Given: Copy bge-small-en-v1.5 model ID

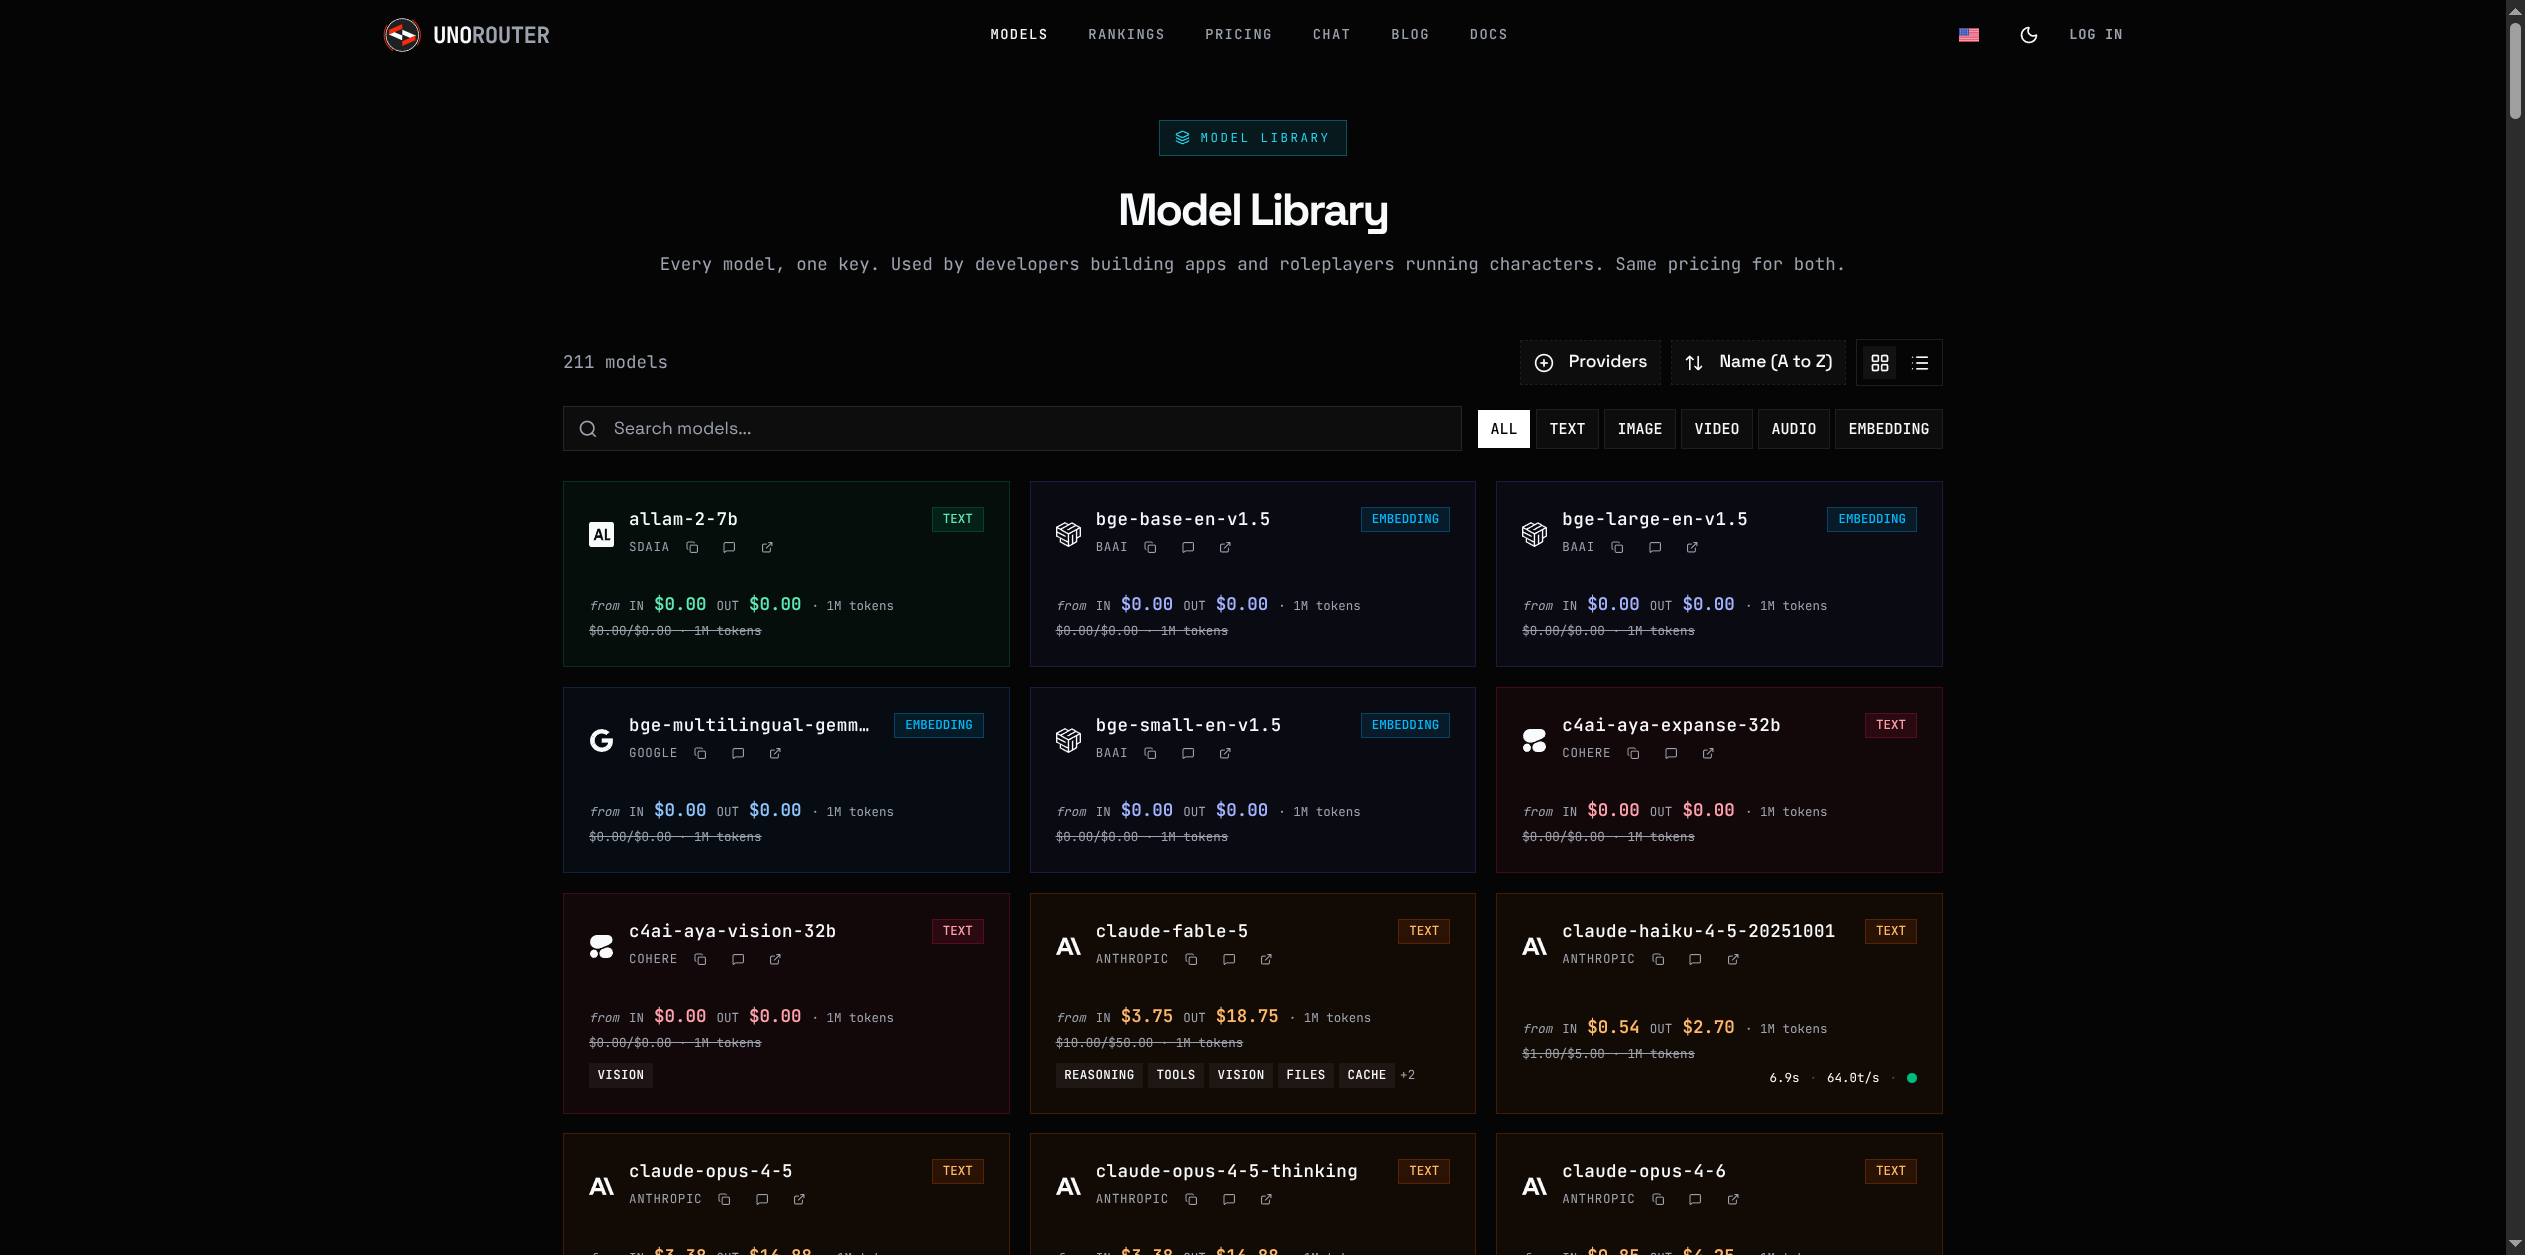Looking at the screenshot, I should [x=1150, y=754].
